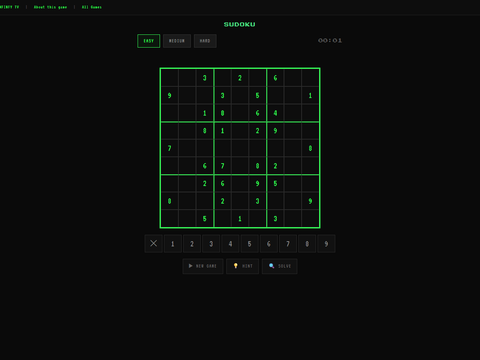Click the 4 in the third grid row
This screenshot has width=480, height=360.
275,113
